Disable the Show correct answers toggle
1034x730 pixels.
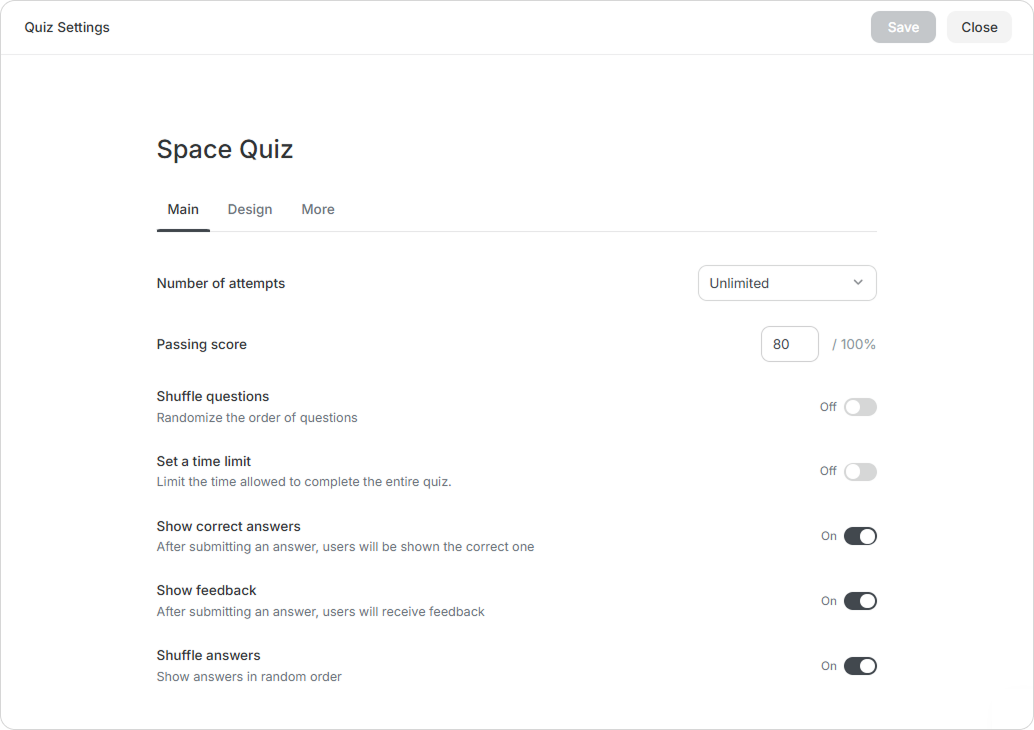[860, 536]
